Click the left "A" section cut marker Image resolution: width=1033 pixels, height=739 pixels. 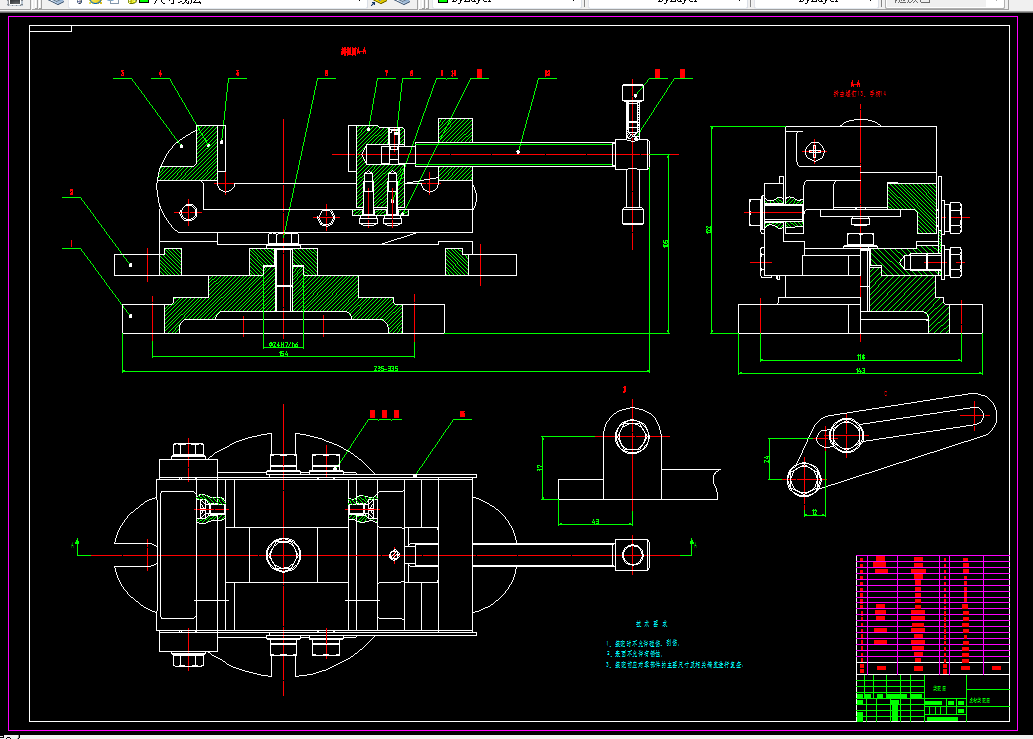click(74, 544)
